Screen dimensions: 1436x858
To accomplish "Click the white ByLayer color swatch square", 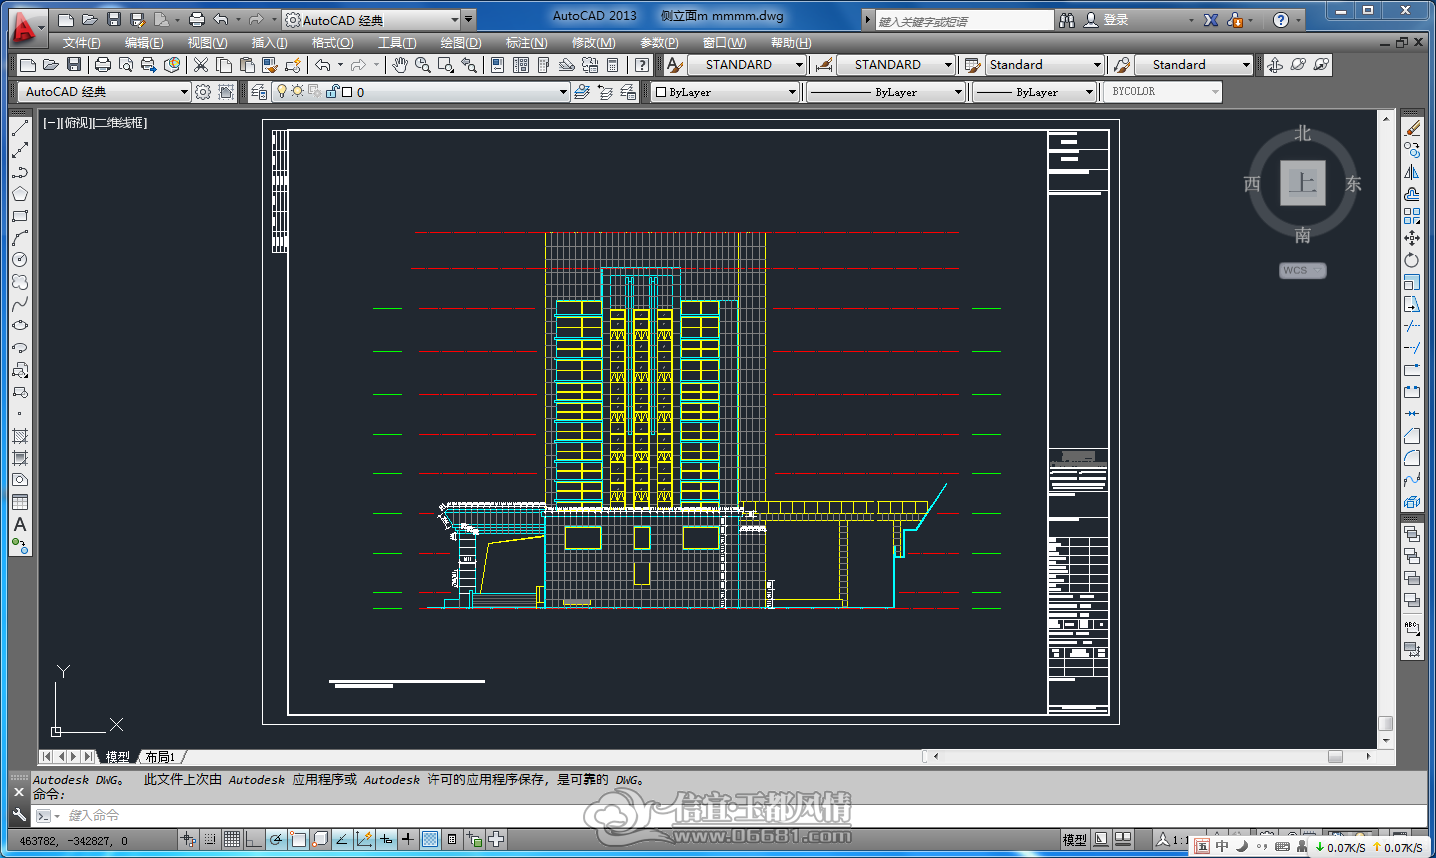I will tap(661, 92).
